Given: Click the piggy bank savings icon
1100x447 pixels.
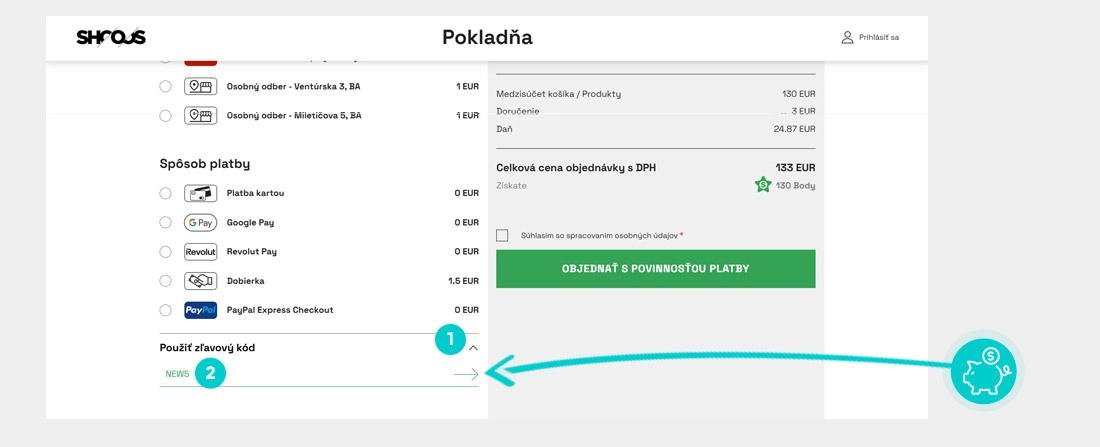Looking at the screenshot, I should pyautogui.click(x=982, y=371).
